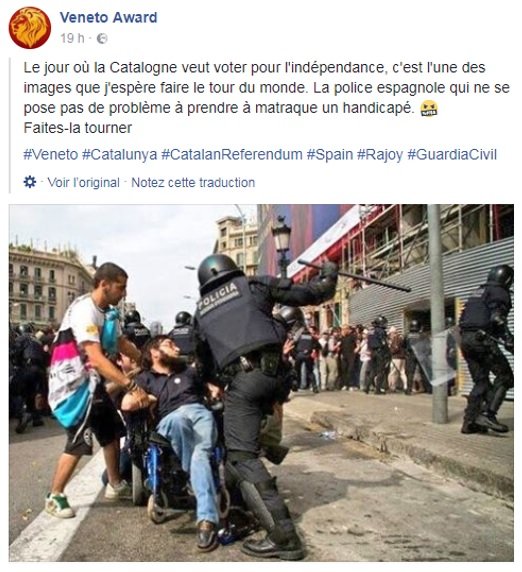Open the #Spain hashtag
Viewport: 522px width, 572px height.
[329, 155]
